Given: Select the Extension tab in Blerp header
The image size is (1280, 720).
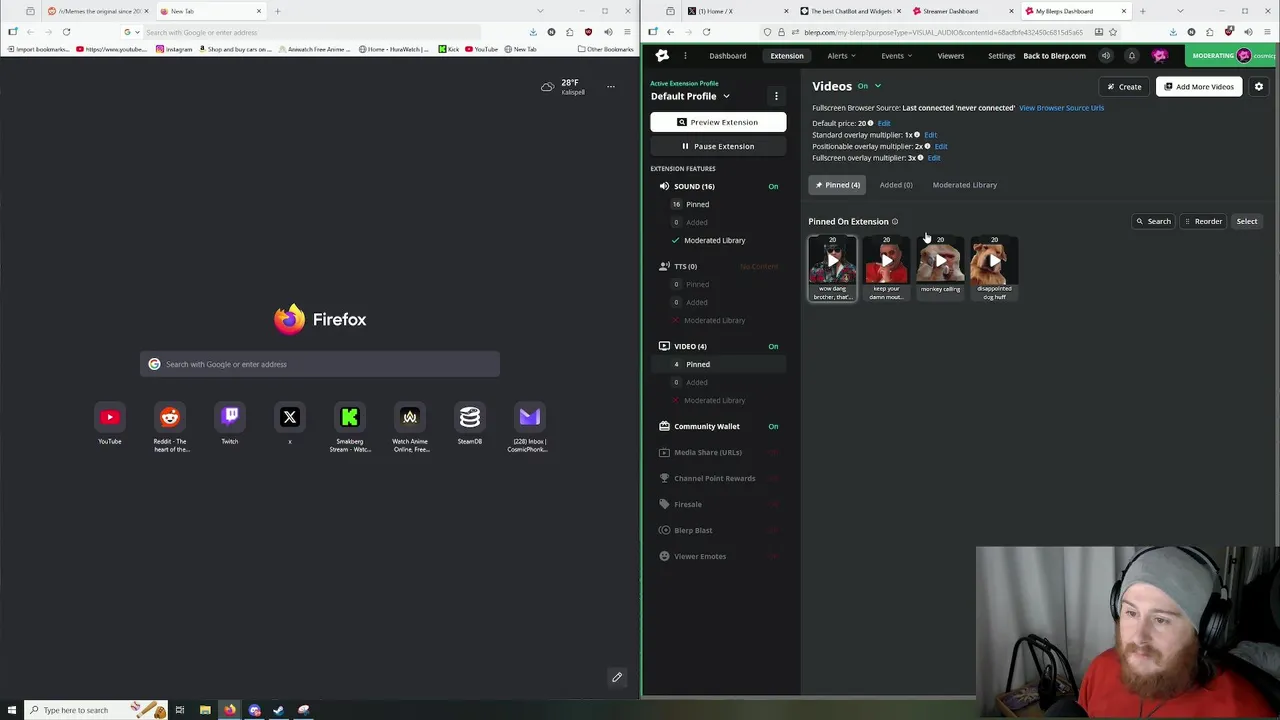Looking at the screenshot, I should coord(787,56).
